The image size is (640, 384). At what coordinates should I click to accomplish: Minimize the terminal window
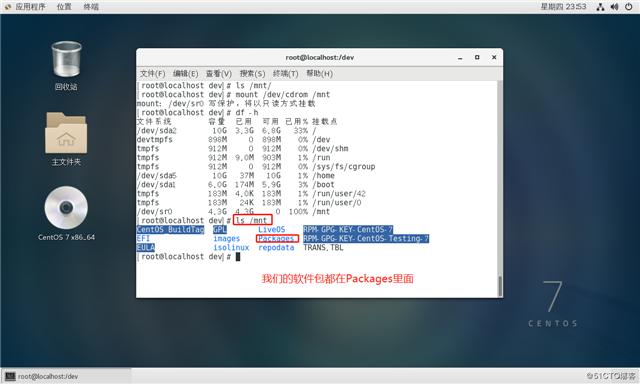[x=460, y=58]
